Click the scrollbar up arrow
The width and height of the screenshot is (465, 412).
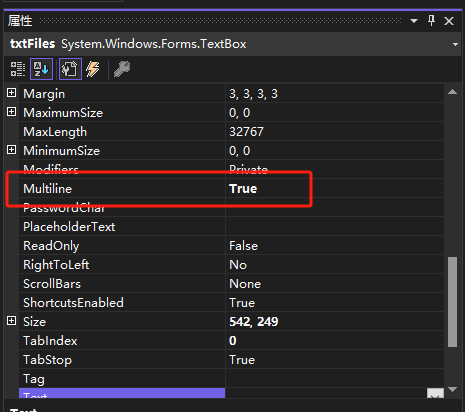[x=452, y=92]
